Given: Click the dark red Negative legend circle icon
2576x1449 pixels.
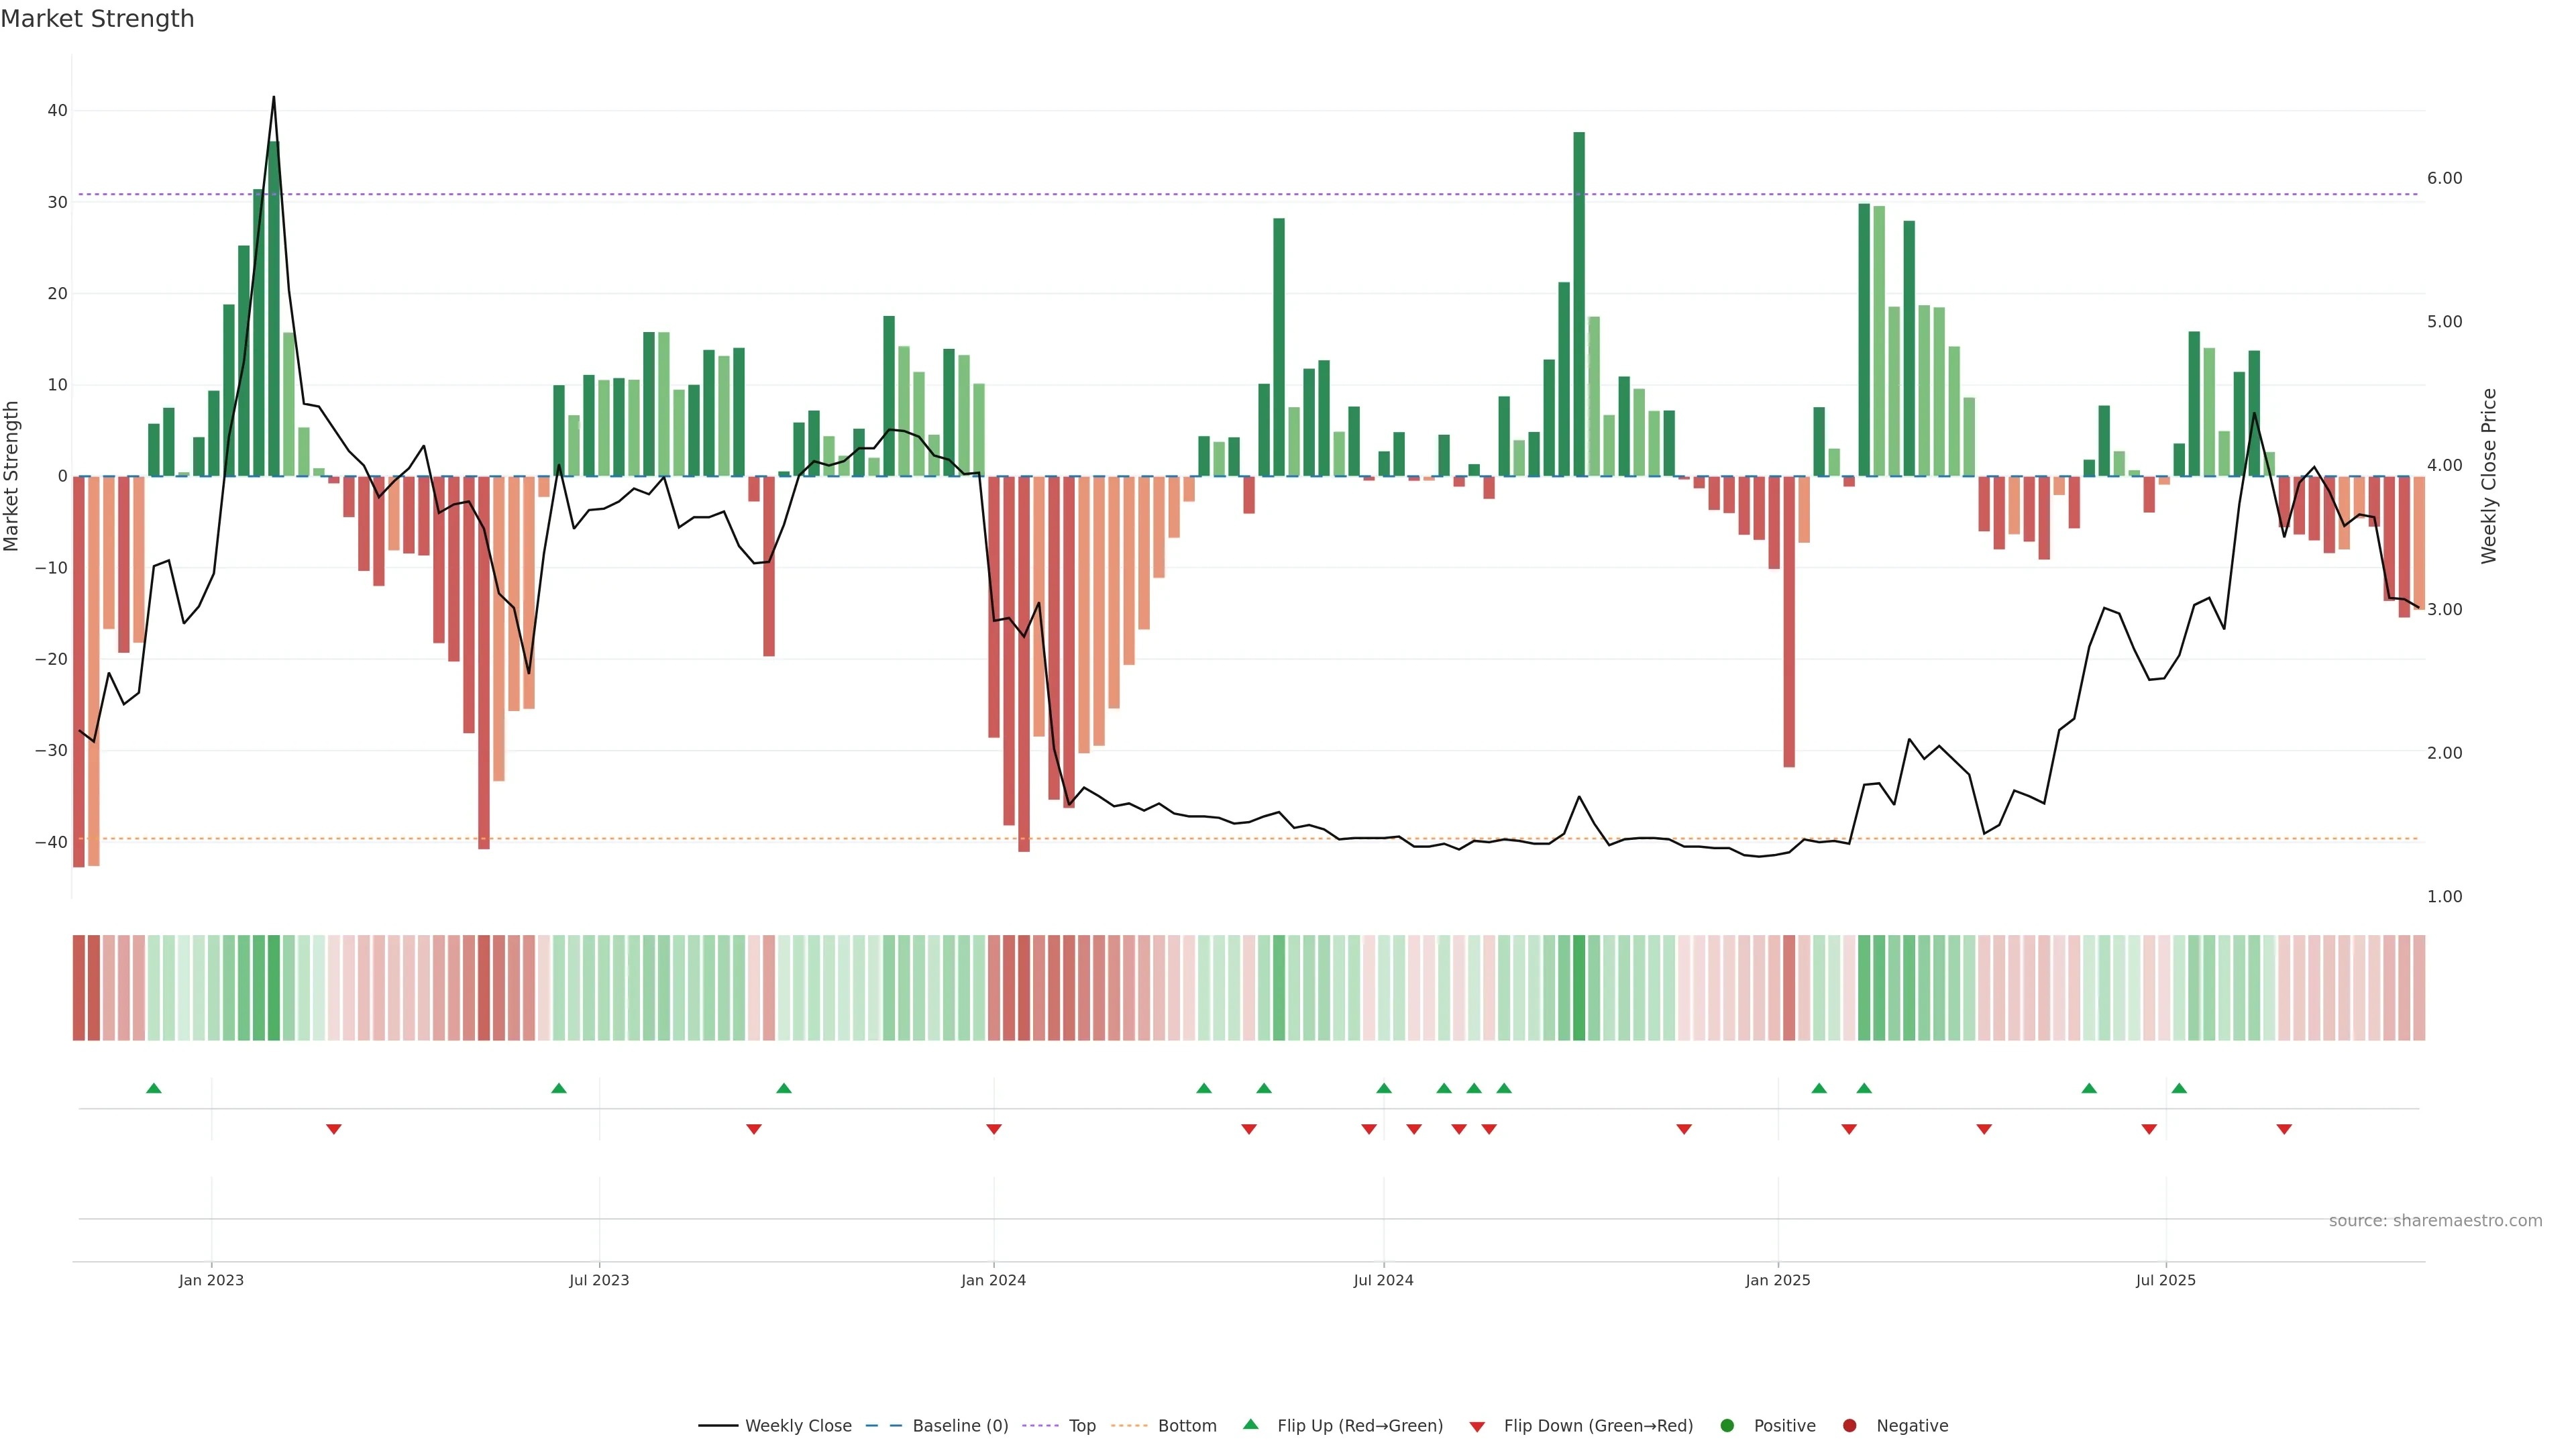Looking at the screenshot, I should tap(1849, 1425).
